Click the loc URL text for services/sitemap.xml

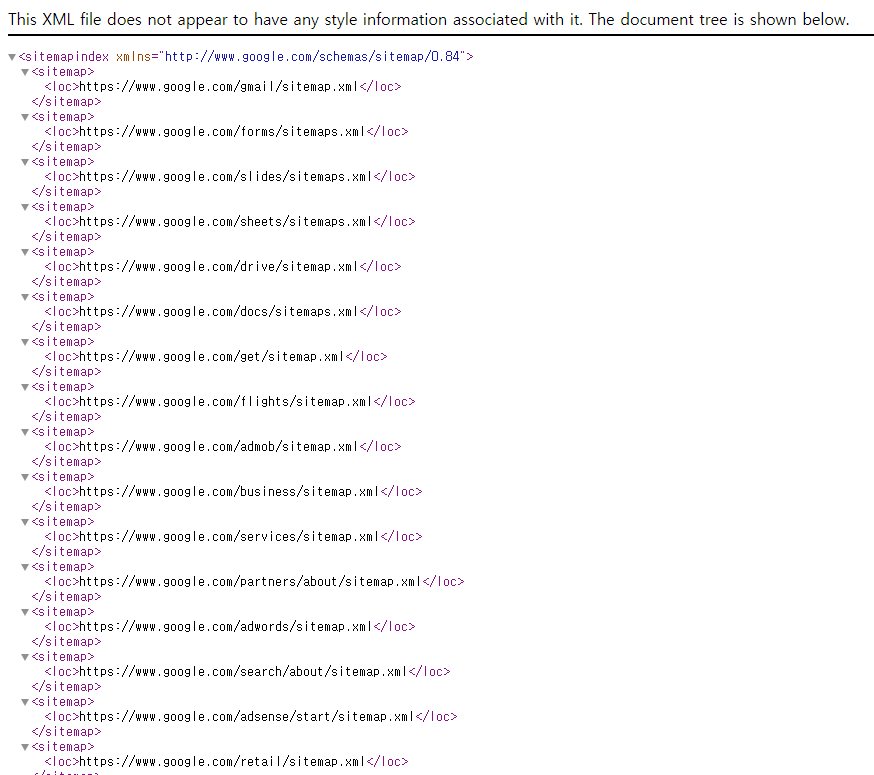click(229, 537)
